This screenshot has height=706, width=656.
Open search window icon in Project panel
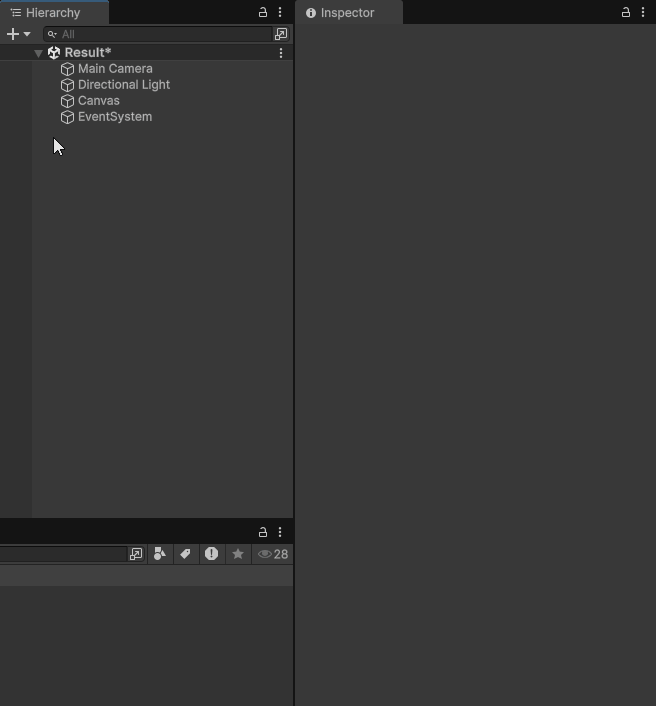(x=136, y=554)
